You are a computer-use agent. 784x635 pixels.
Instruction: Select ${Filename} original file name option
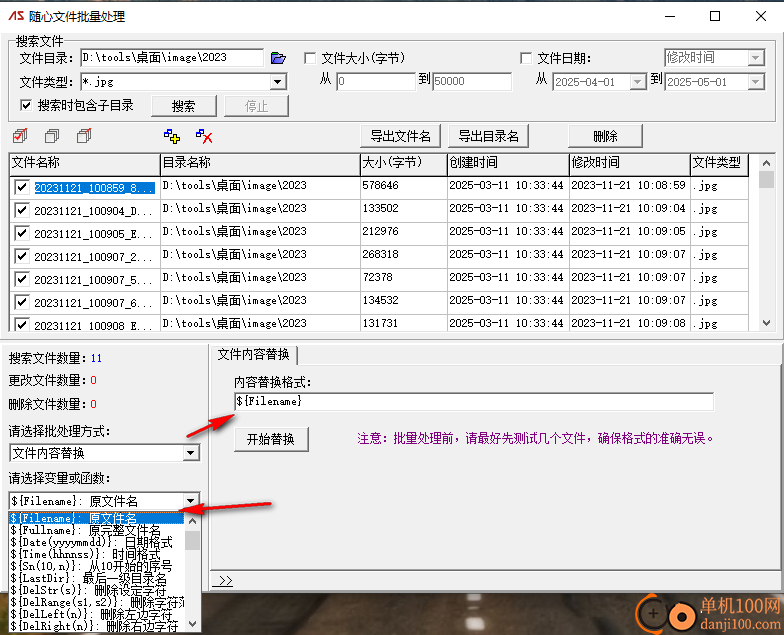[96, 518]
